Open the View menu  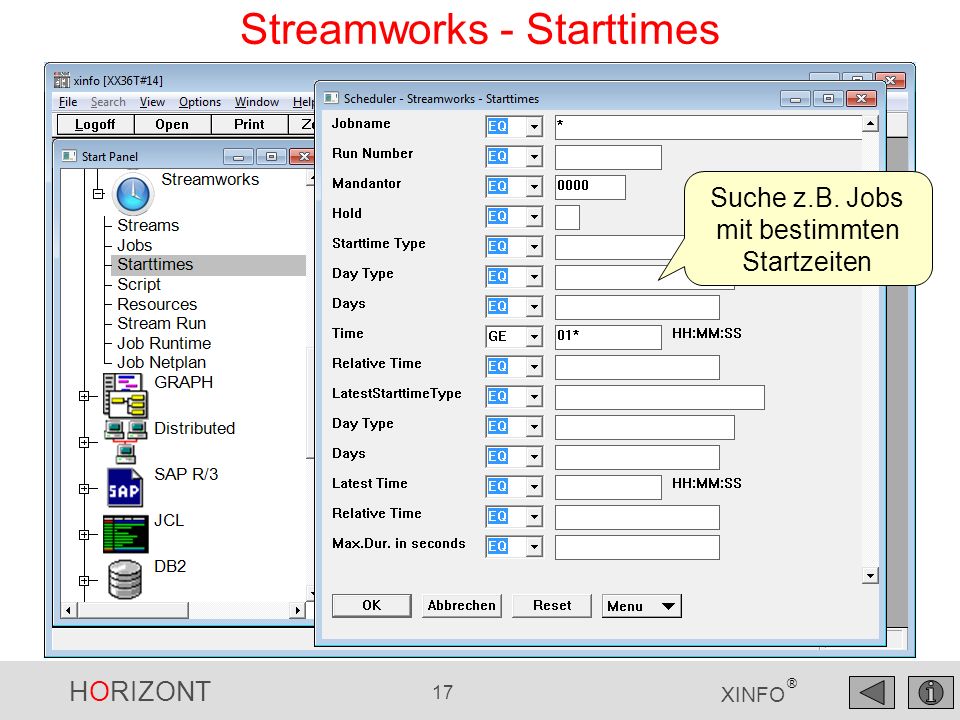coord(152,102)
